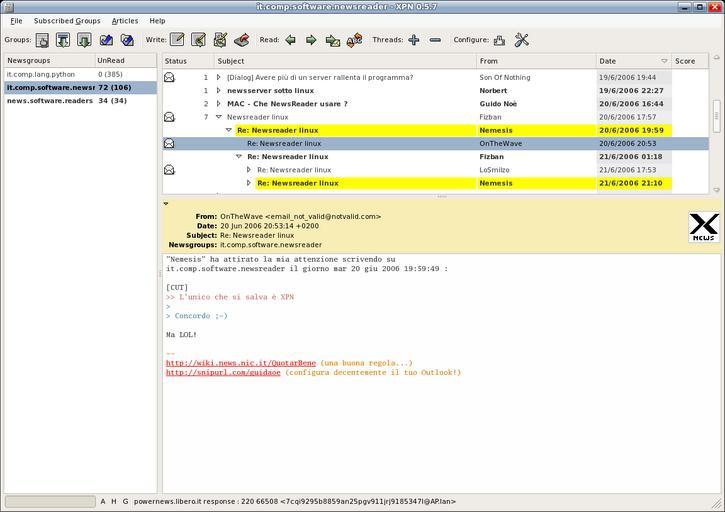Collapse article headers using small triangle
Screen dimensions: 725x512
167,204
